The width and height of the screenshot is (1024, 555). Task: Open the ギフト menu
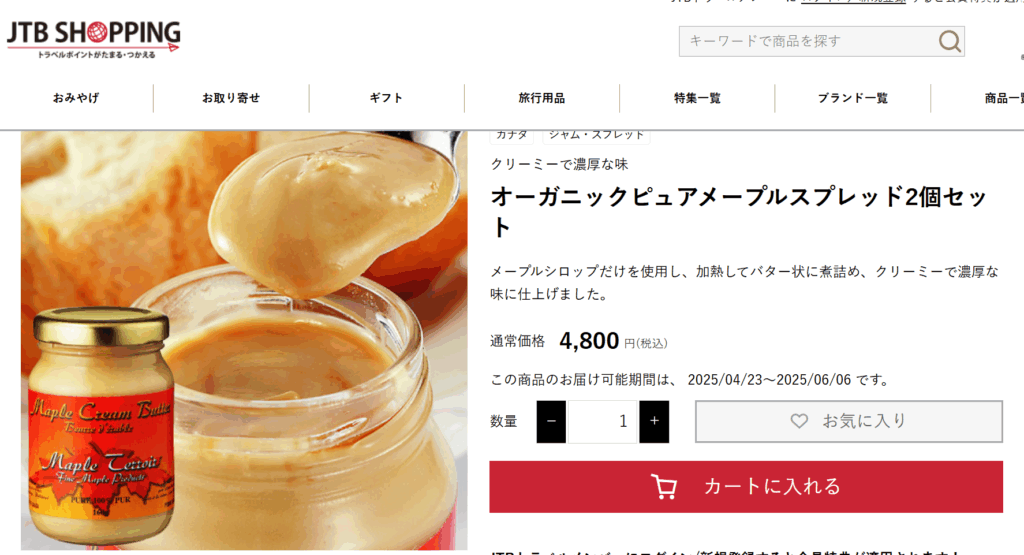tap(386, 98)
